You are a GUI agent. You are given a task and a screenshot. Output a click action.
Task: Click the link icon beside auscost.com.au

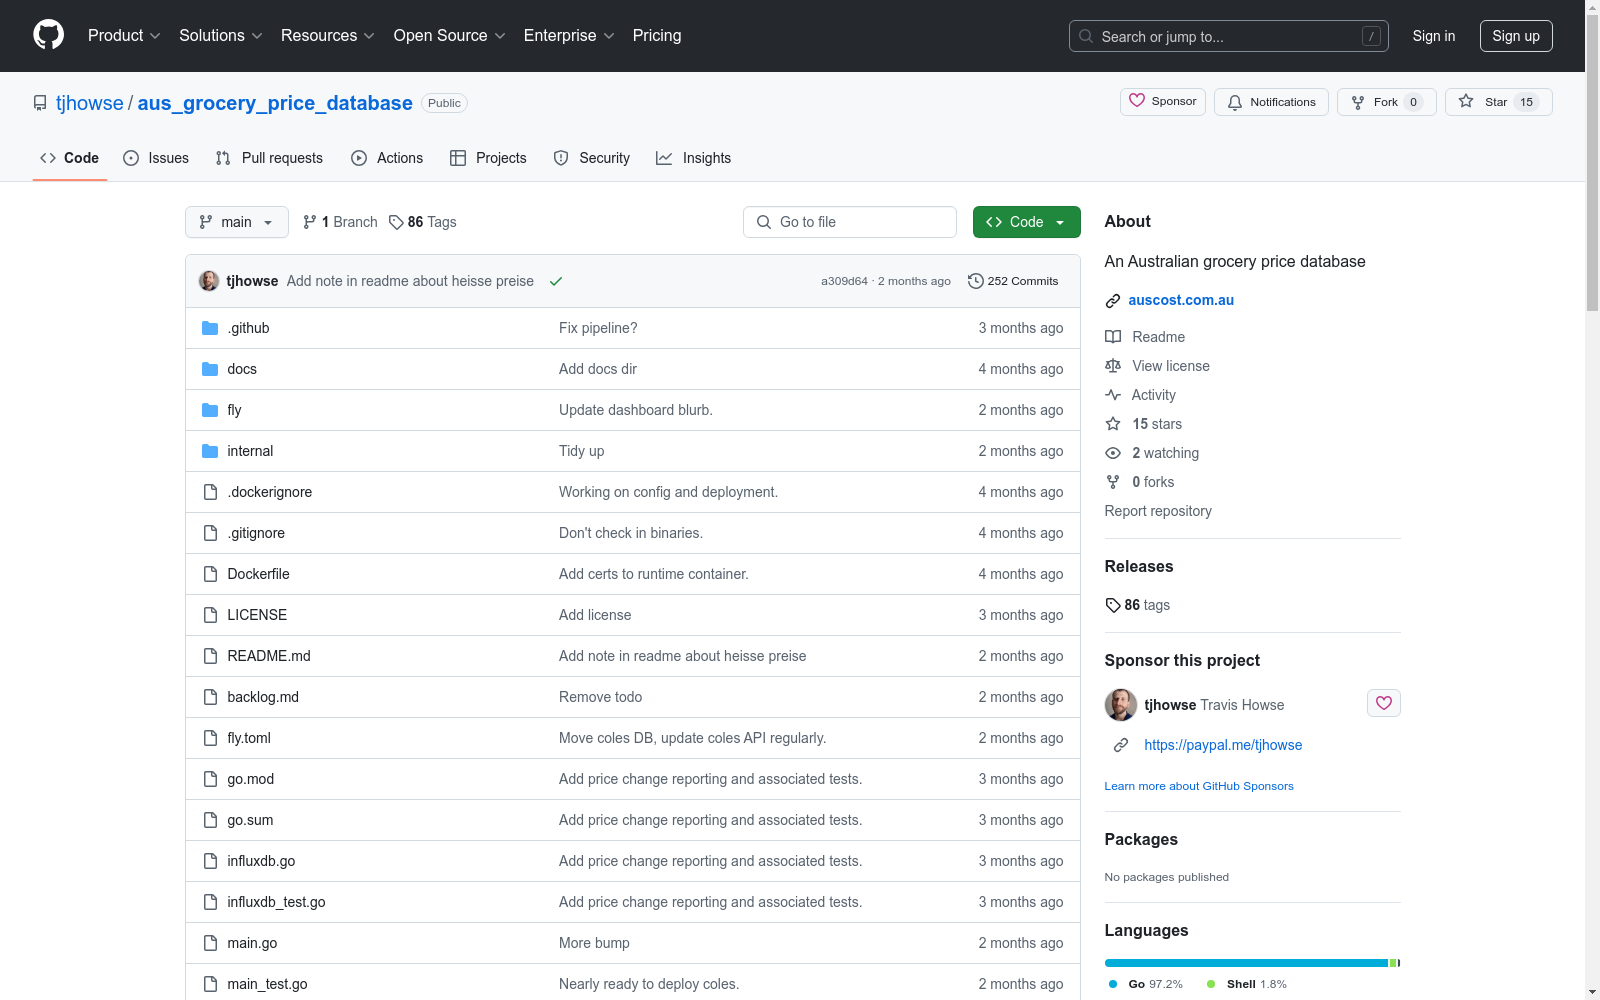coord(1113,301)
